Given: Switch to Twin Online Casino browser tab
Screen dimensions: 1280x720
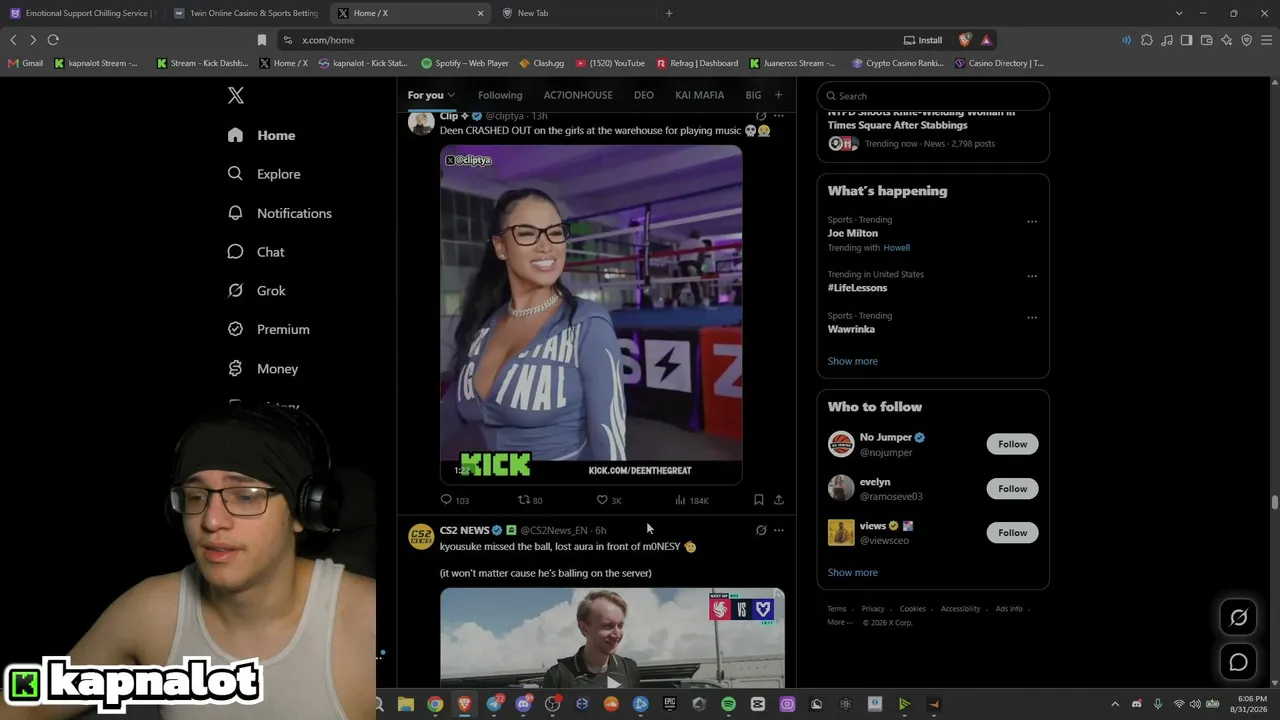Looking at the screenshot, I should click(245, 13).
